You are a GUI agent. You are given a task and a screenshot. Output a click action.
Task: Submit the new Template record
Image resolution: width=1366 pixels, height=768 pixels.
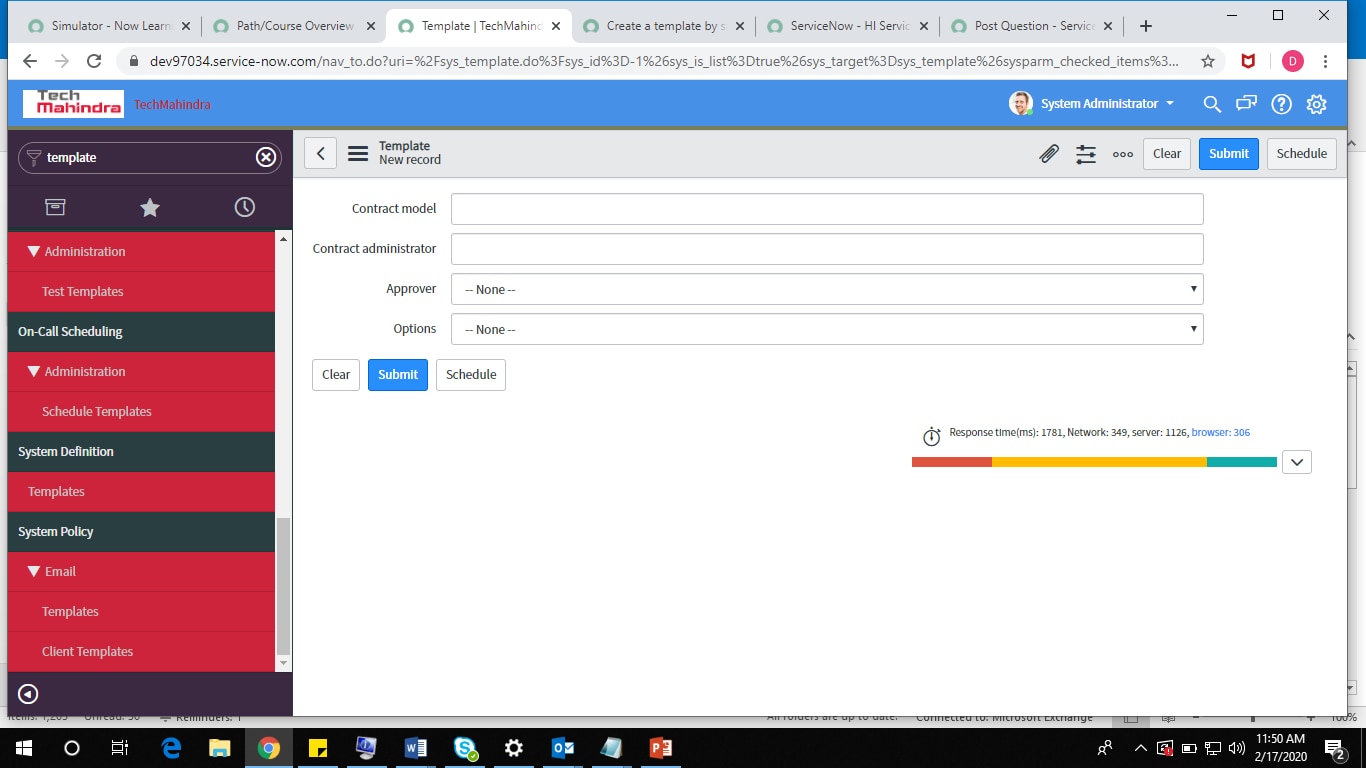point(1228,153)
